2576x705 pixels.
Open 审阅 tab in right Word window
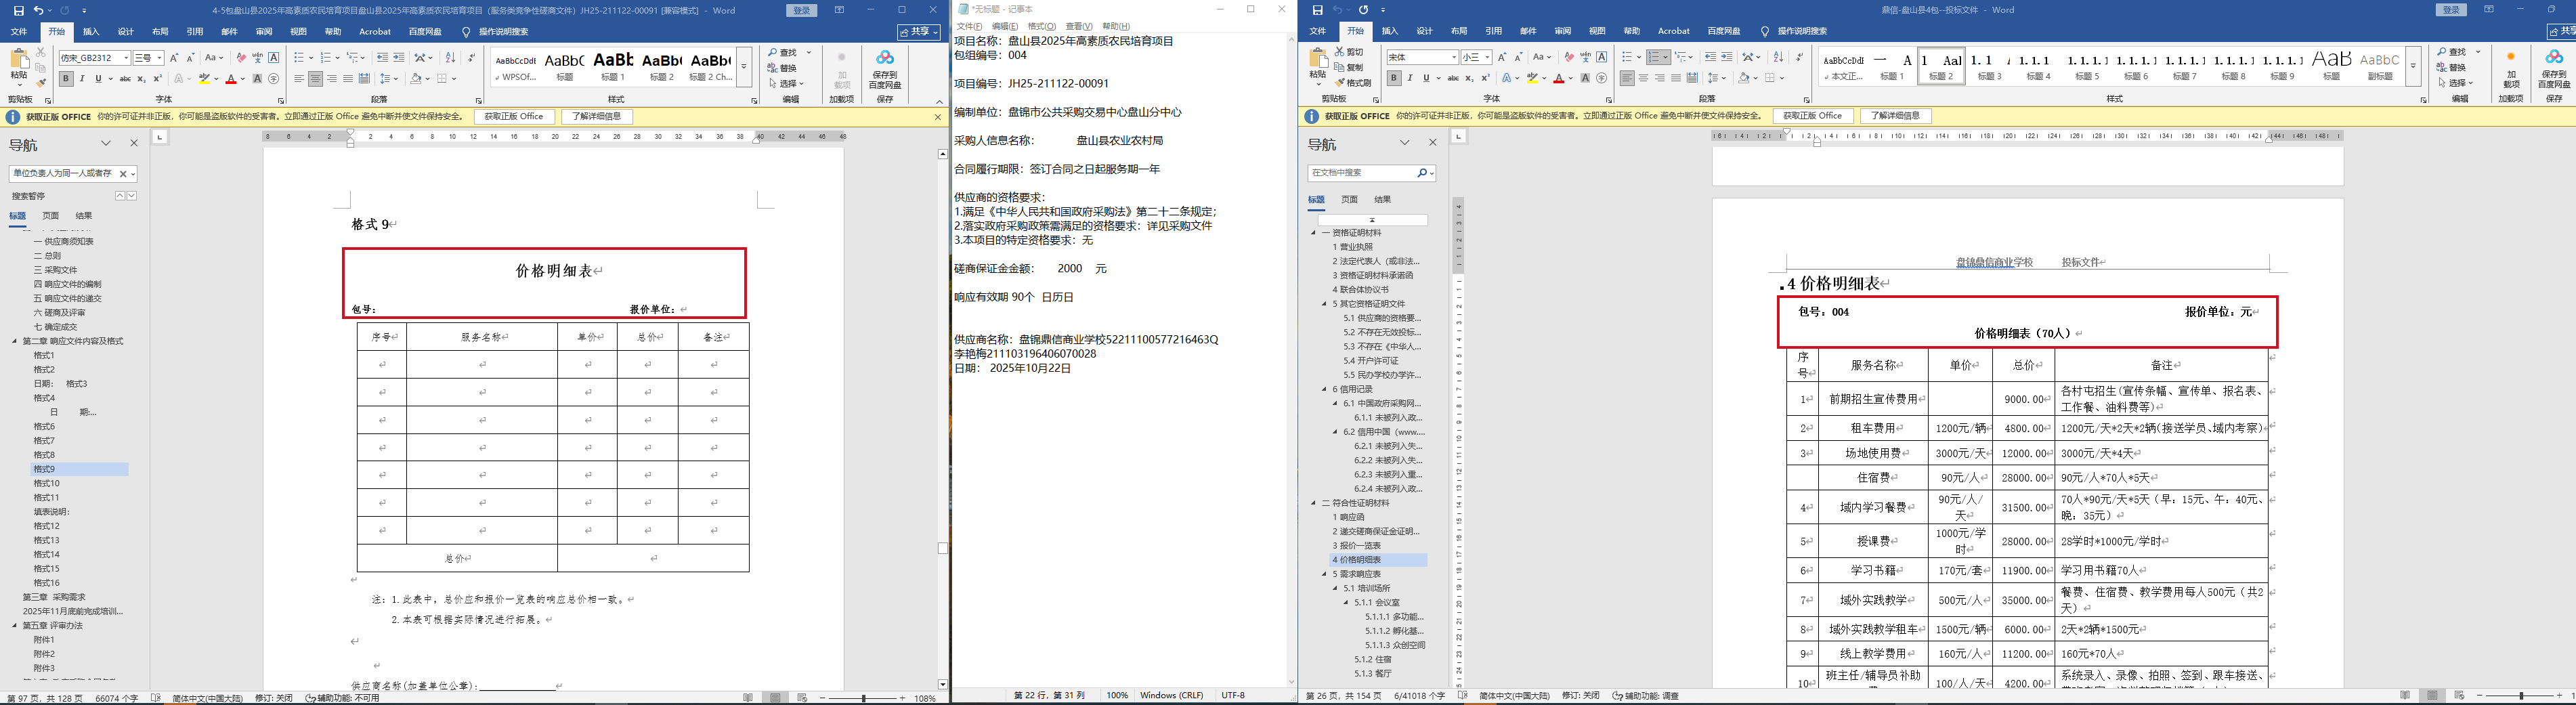1563,32
